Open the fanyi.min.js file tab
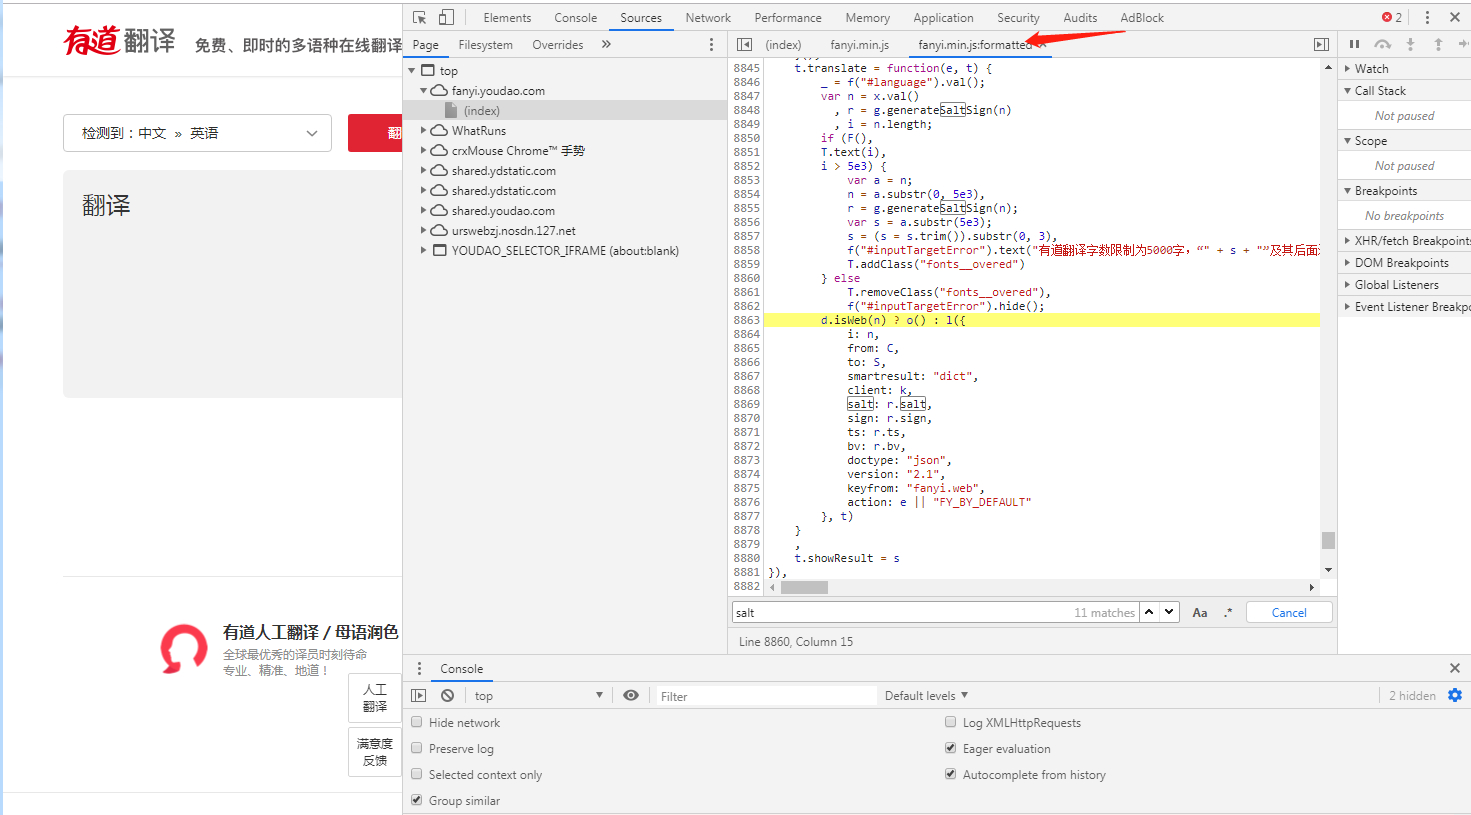This screenshot has height=815, width=1471. [859, 45]
